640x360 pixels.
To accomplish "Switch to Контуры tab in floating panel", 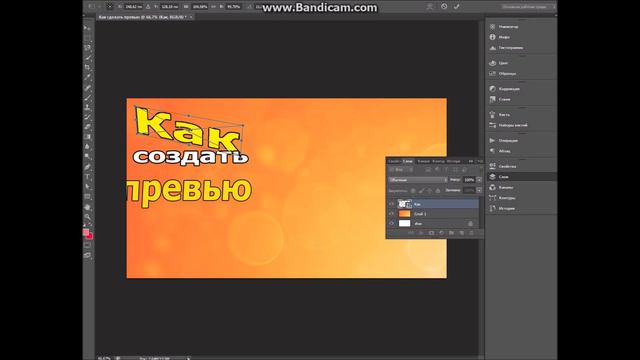I will click(438, 161).
